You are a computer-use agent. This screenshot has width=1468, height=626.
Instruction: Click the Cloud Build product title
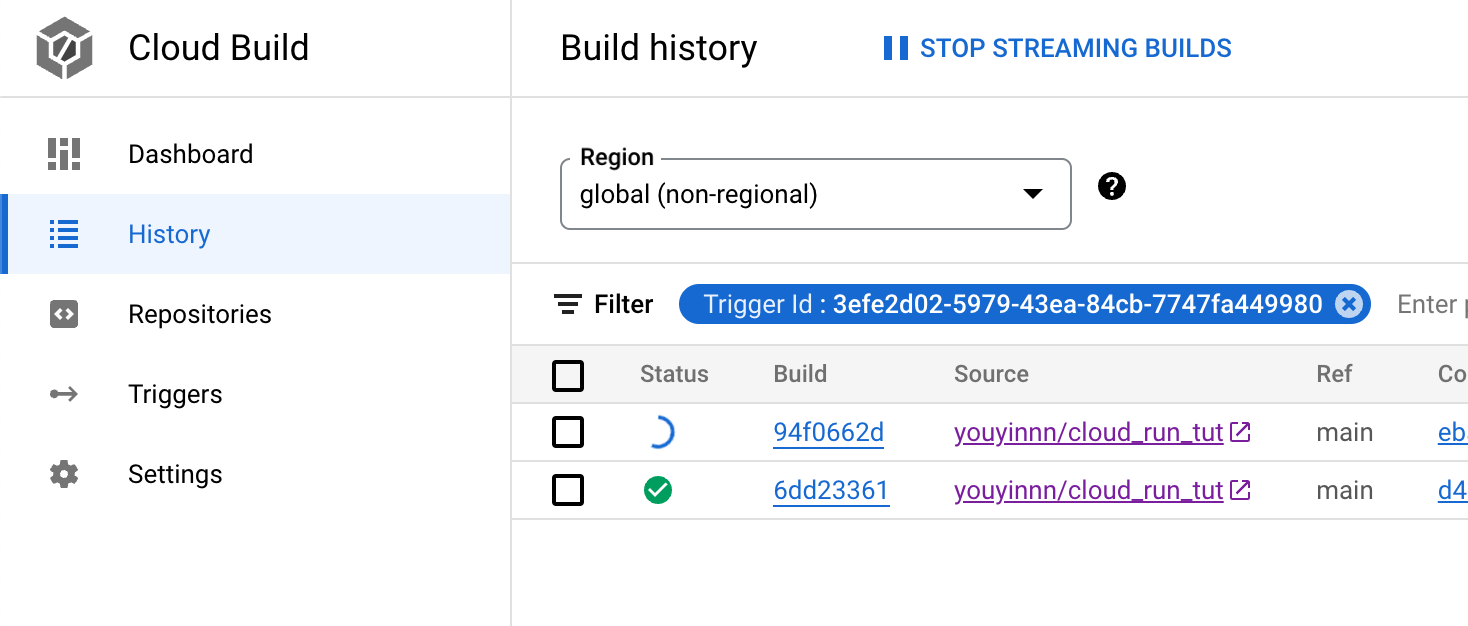coord(219,48)
